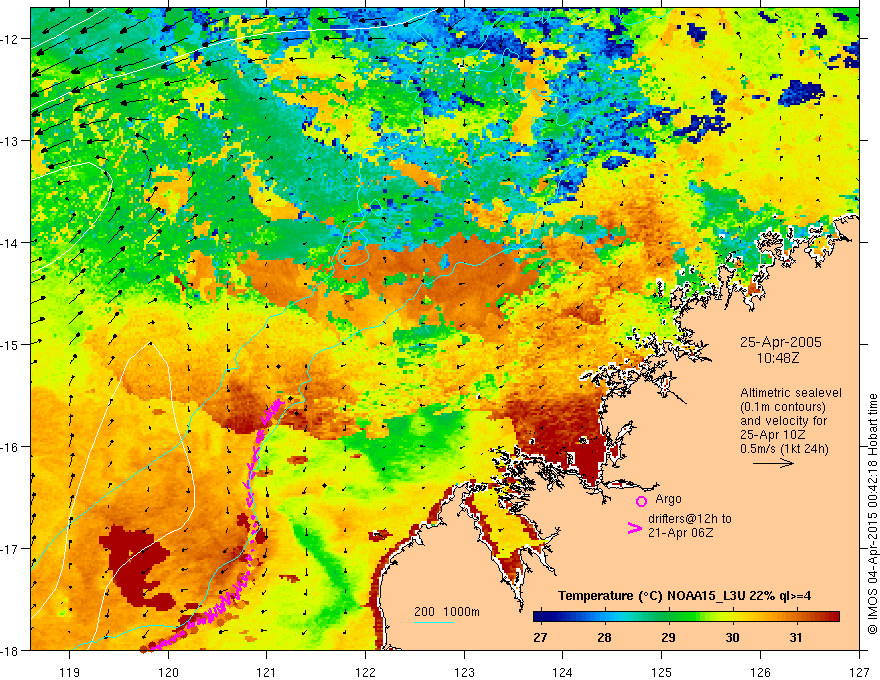Click the latitude axis label '-13'
This screenshot has width=880, height=680.
tap(10, 141)
